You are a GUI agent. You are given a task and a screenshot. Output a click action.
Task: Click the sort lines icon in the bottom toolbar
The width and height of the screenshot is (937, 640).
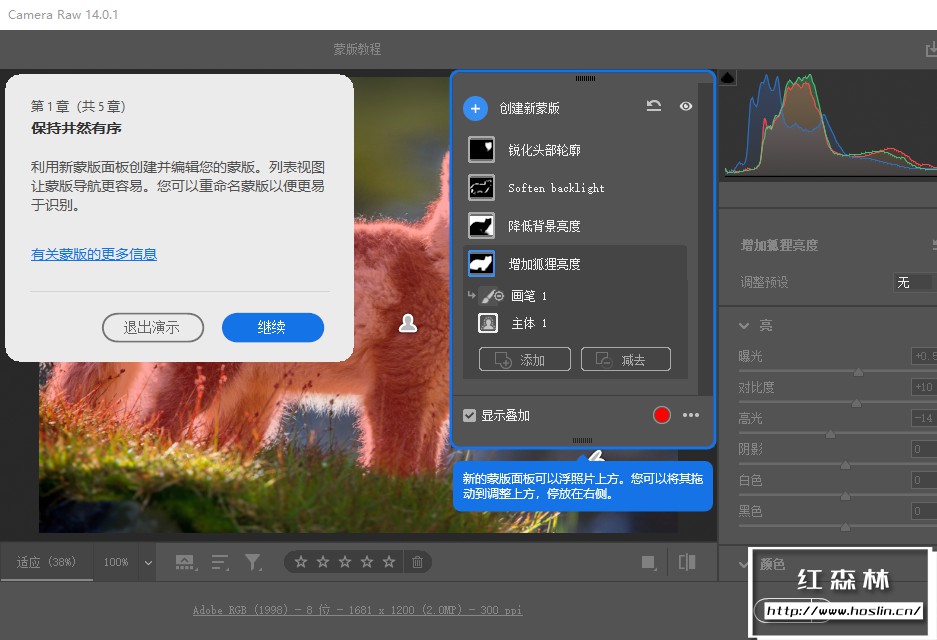click(220, 562)
